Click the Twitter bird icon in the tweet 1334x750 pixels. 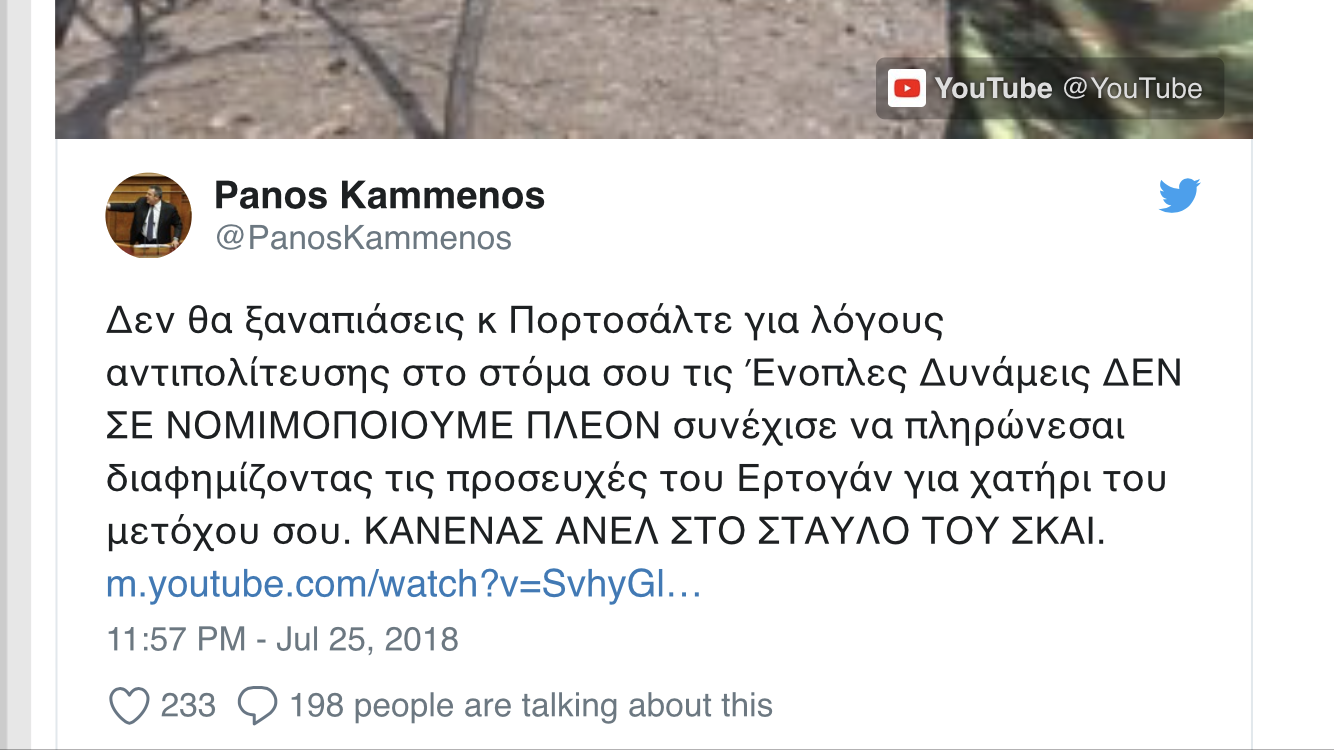coord(1180,196)
